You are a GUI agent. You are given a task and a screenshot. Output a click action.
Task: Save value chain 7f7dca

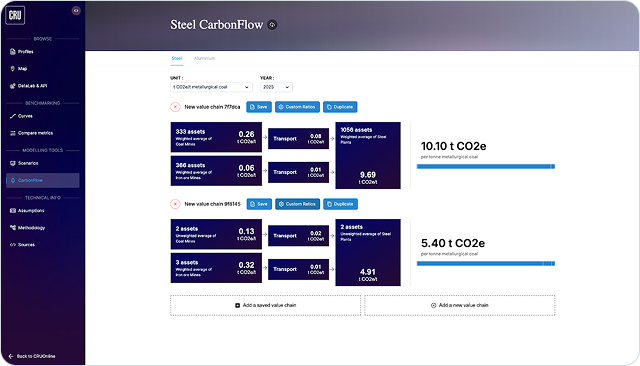259,107
